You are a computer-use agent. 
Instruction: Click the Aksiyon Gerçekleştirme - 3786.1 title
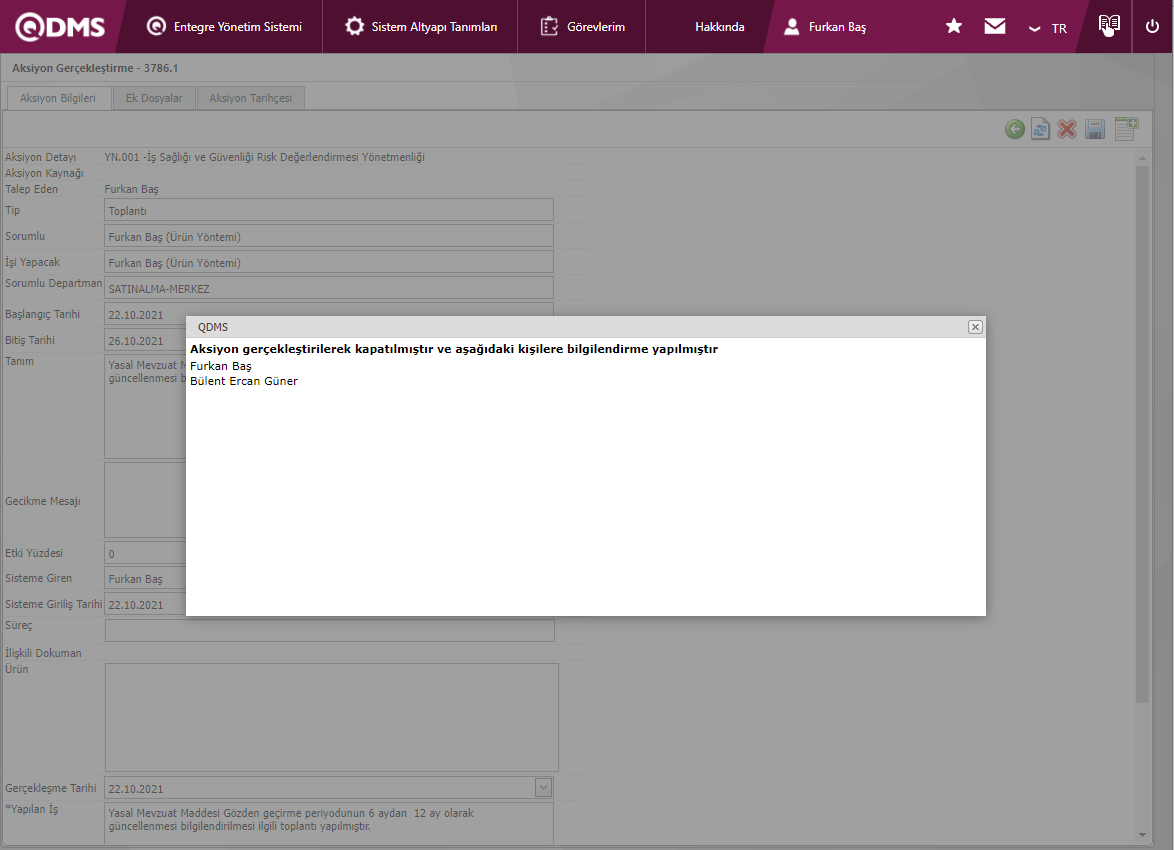point(95,68)
